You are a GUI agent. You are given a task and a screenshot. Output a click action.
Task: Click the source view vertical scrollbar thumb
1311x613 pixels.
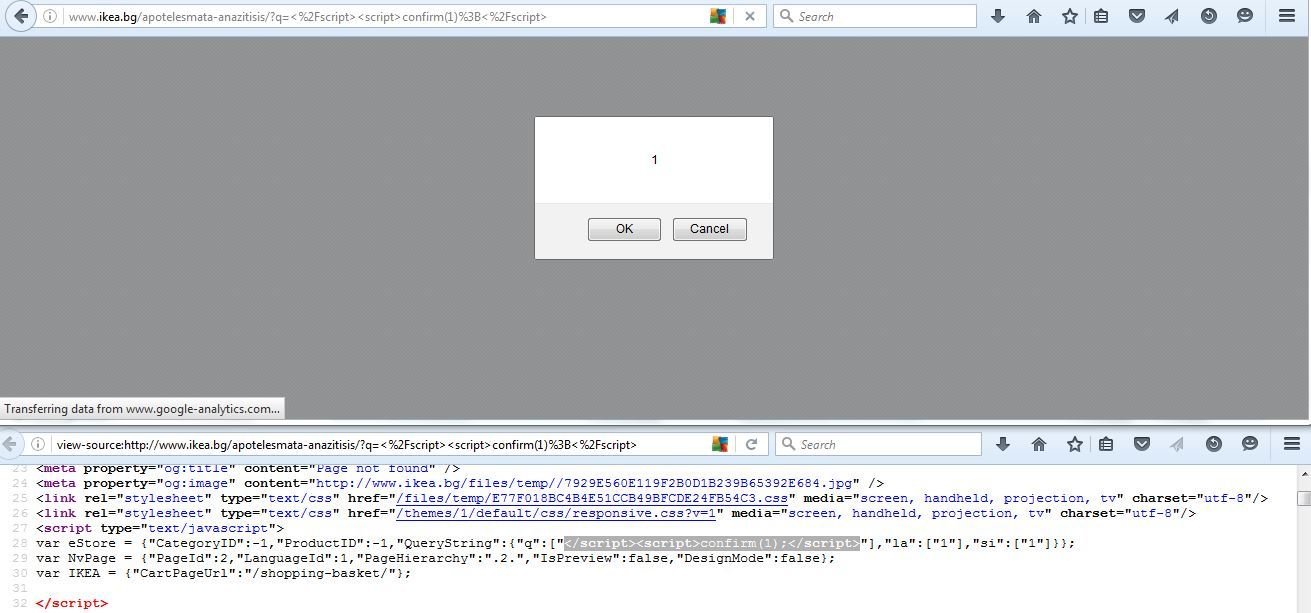1303,497
